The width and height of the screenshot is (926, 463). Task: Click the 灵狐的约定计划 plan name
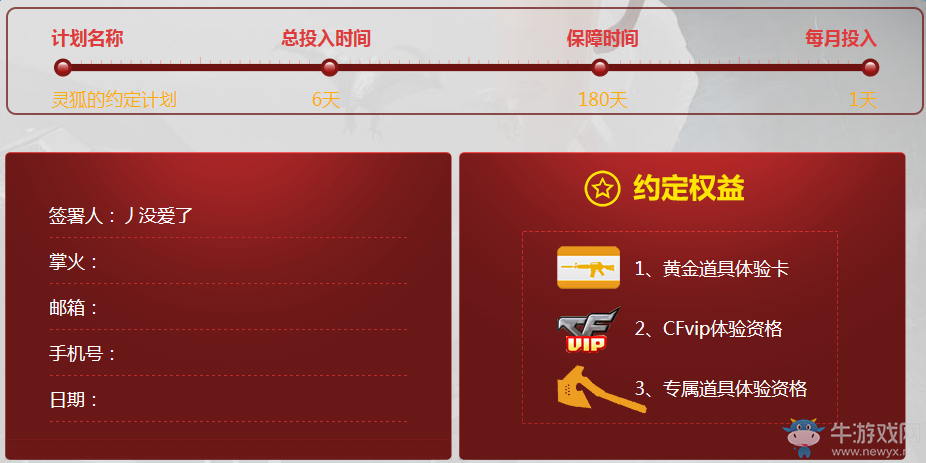coord(114,100)
